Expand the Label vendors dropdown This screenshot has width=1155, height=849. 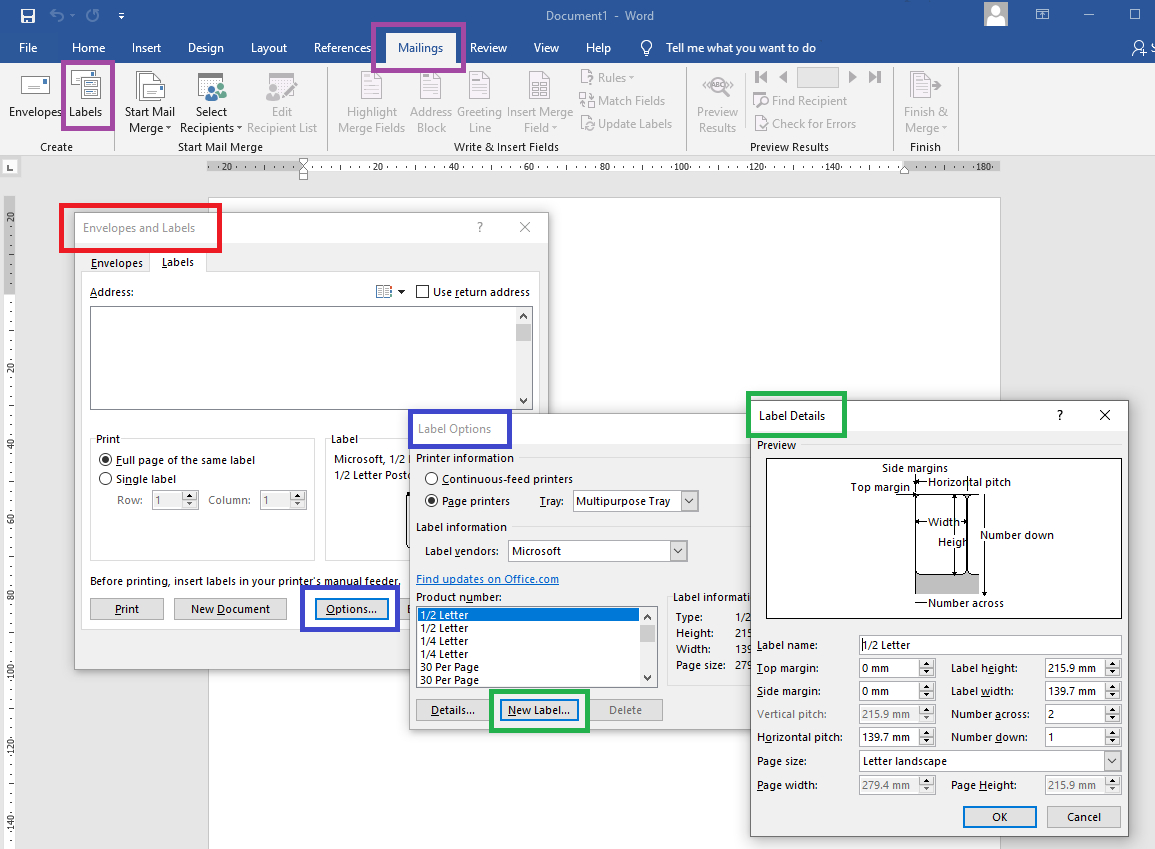[677, 550]
